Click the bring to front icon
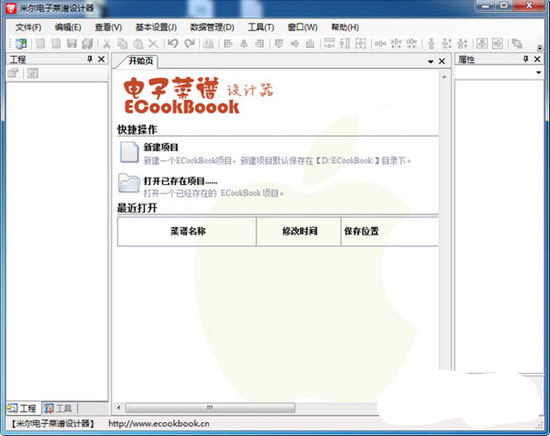The image size is (550, 436). click(x=482, y=43)
